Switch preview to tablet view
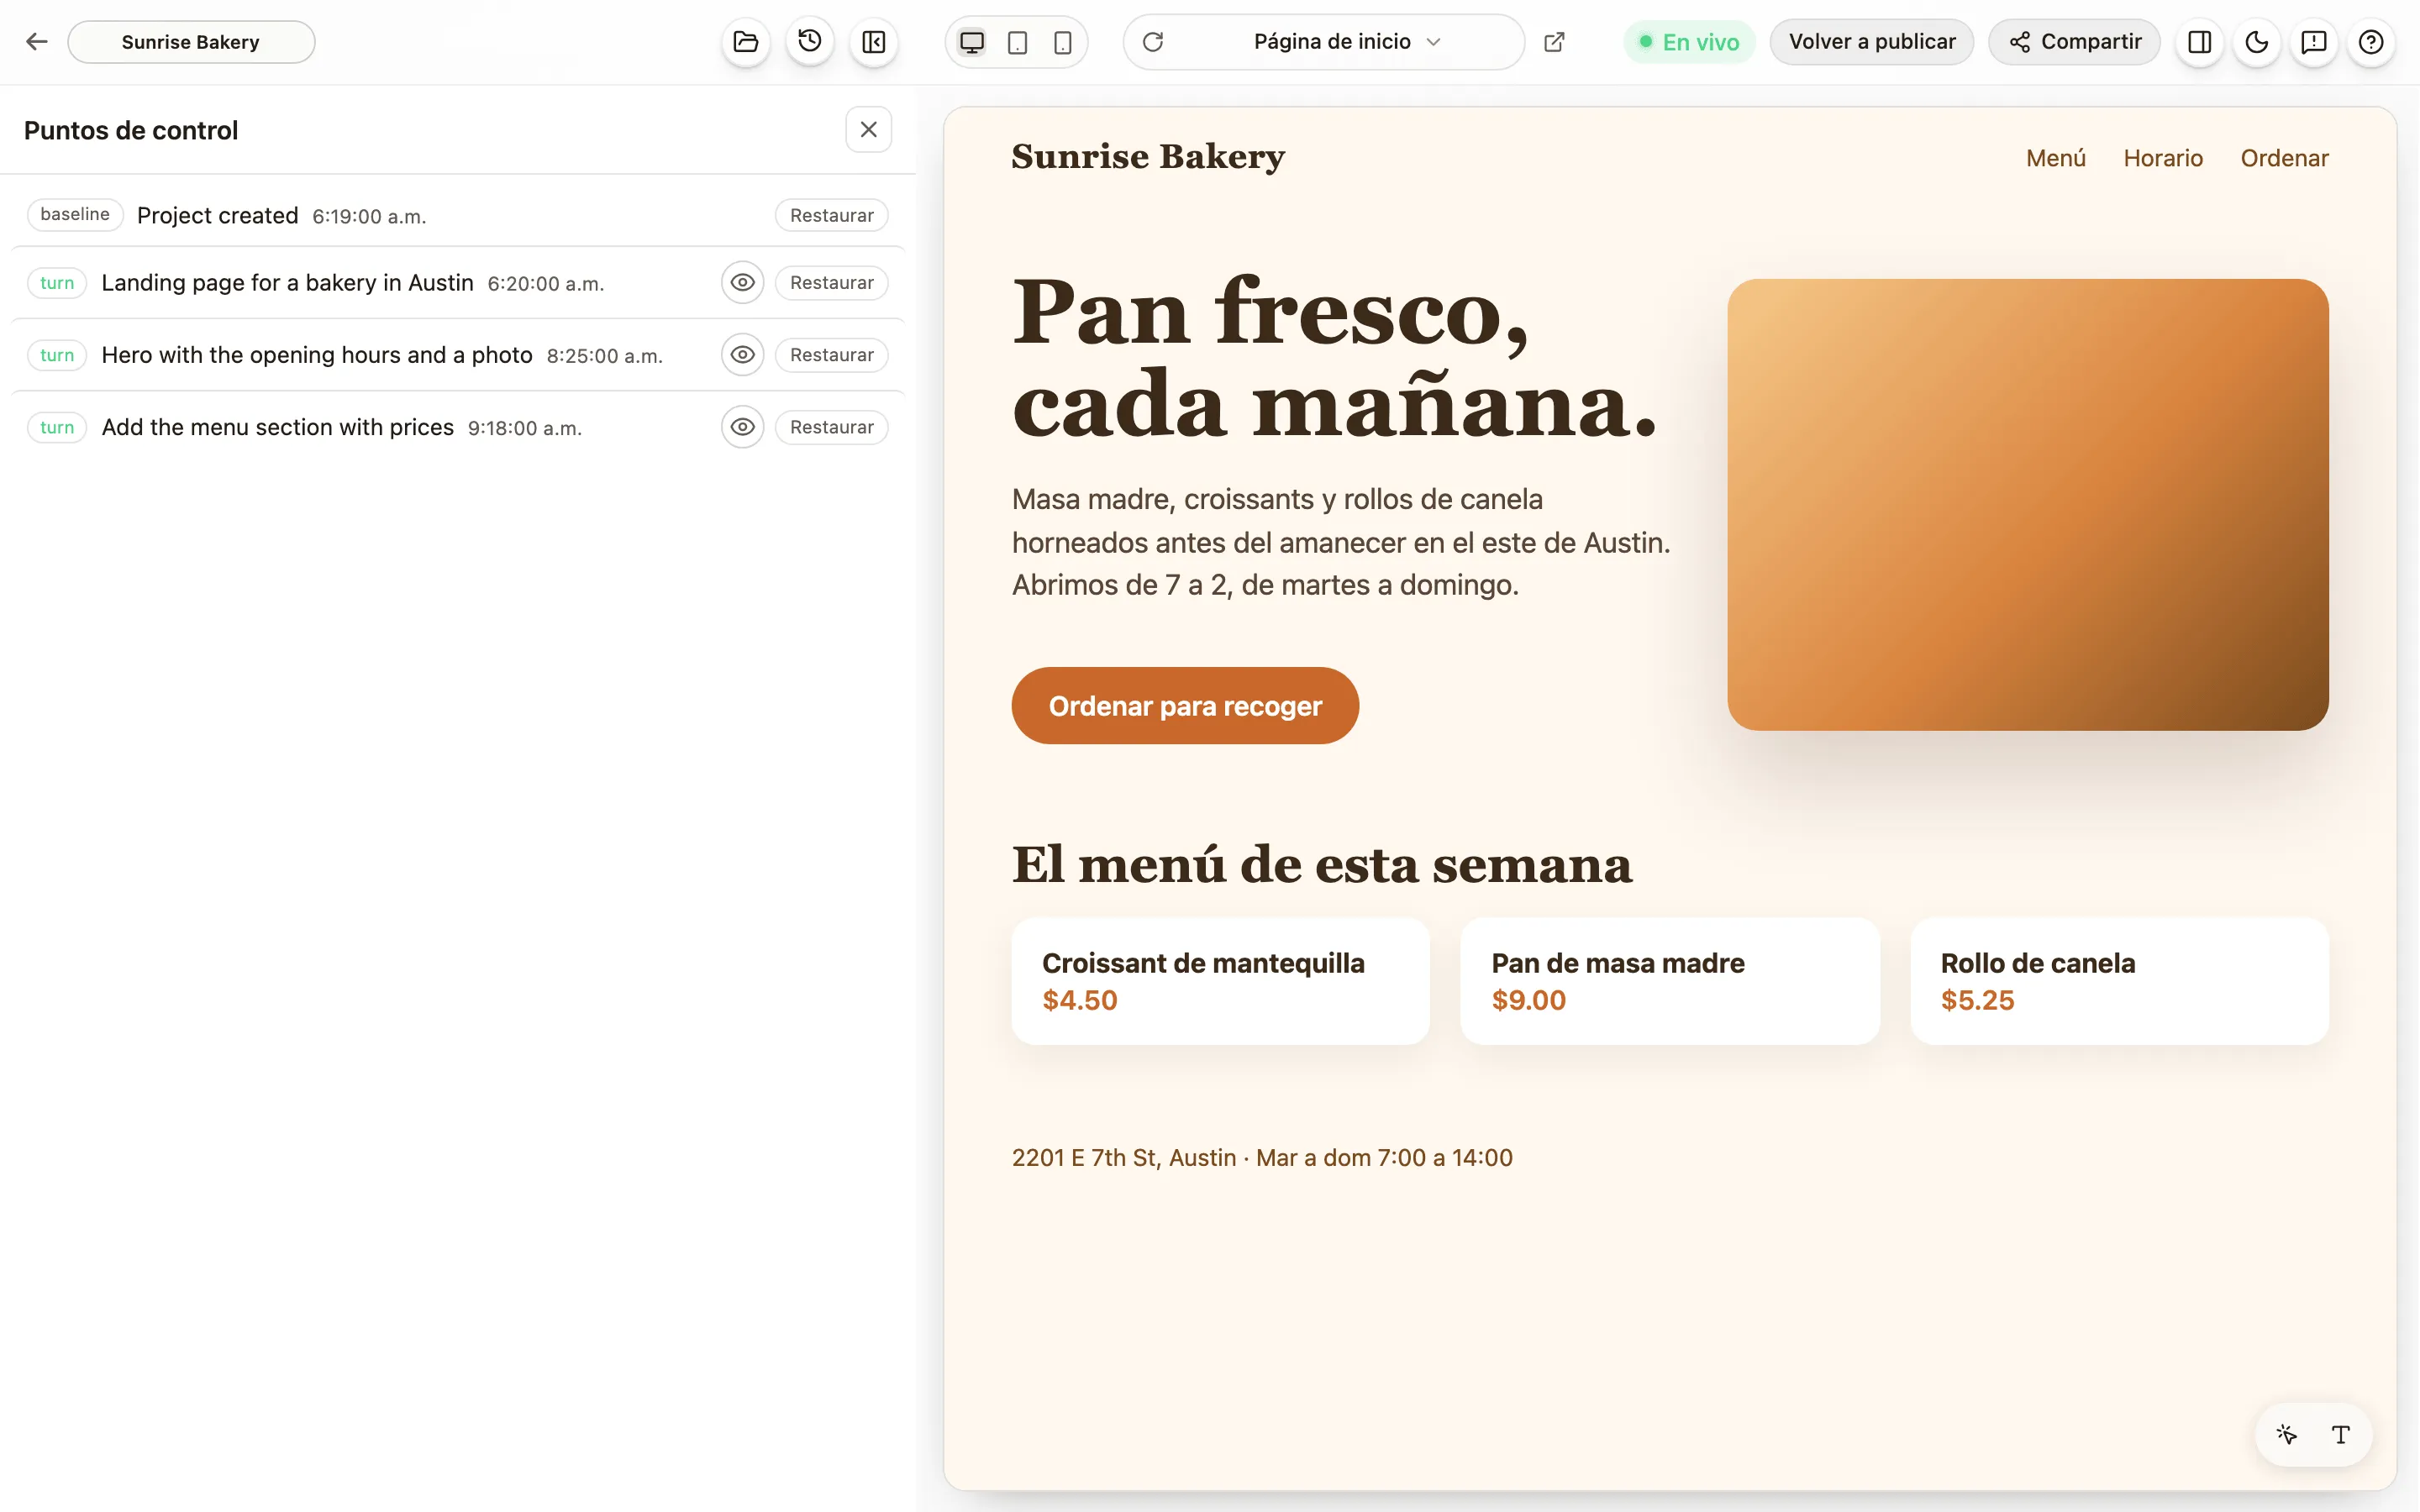This screenshot has height=1512, width=2420. tap(1017, 42)
